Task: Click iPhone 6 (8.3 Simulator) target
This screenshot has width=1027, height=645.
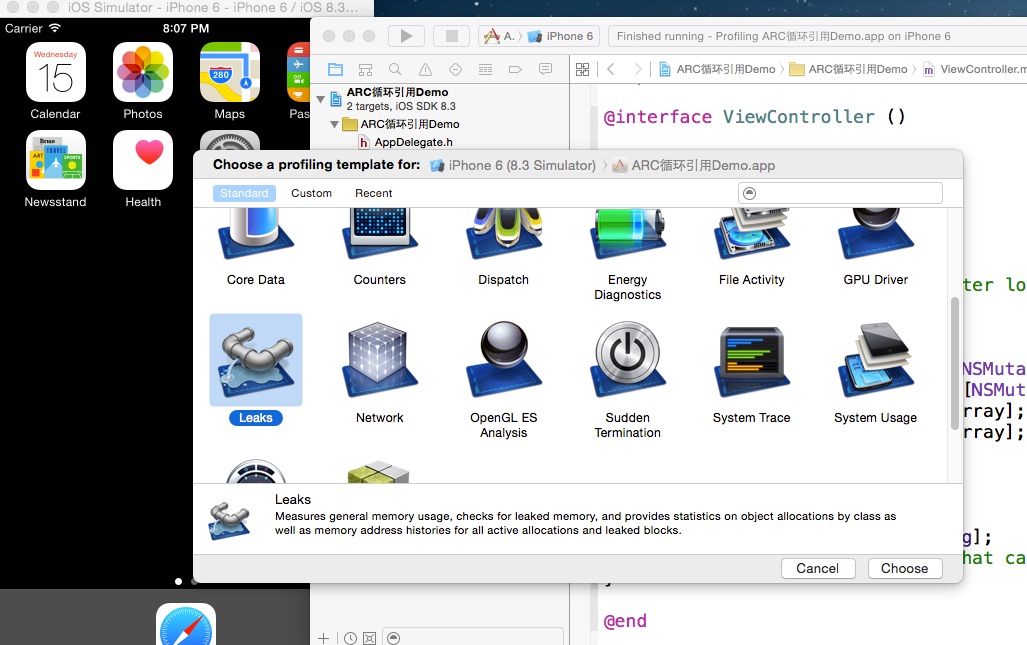Action: [513, 165]
